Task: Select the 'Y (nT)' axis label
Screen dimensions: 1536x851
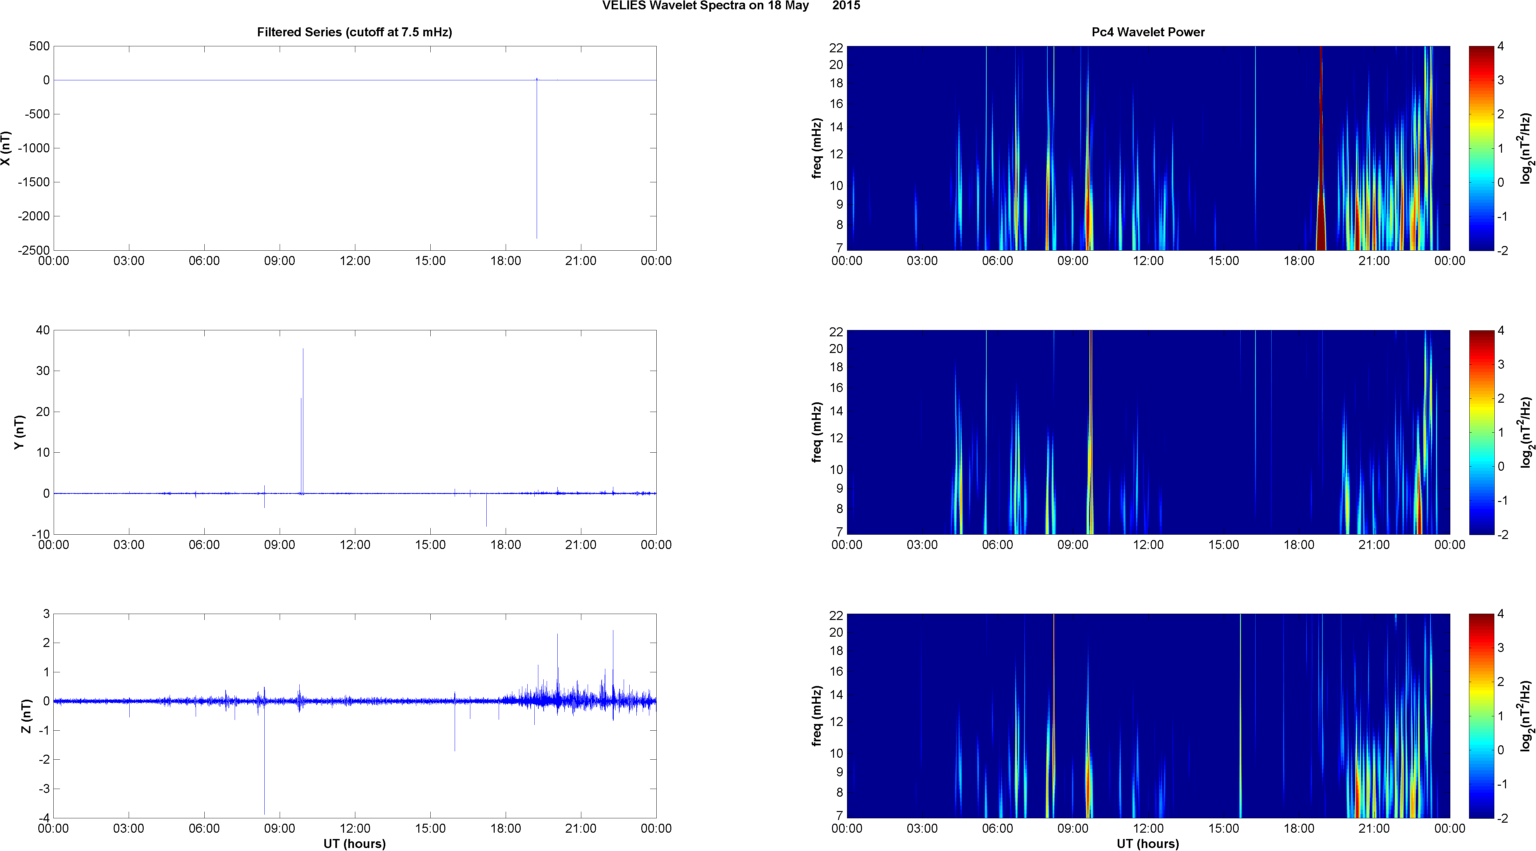Action: click(18, 432)
